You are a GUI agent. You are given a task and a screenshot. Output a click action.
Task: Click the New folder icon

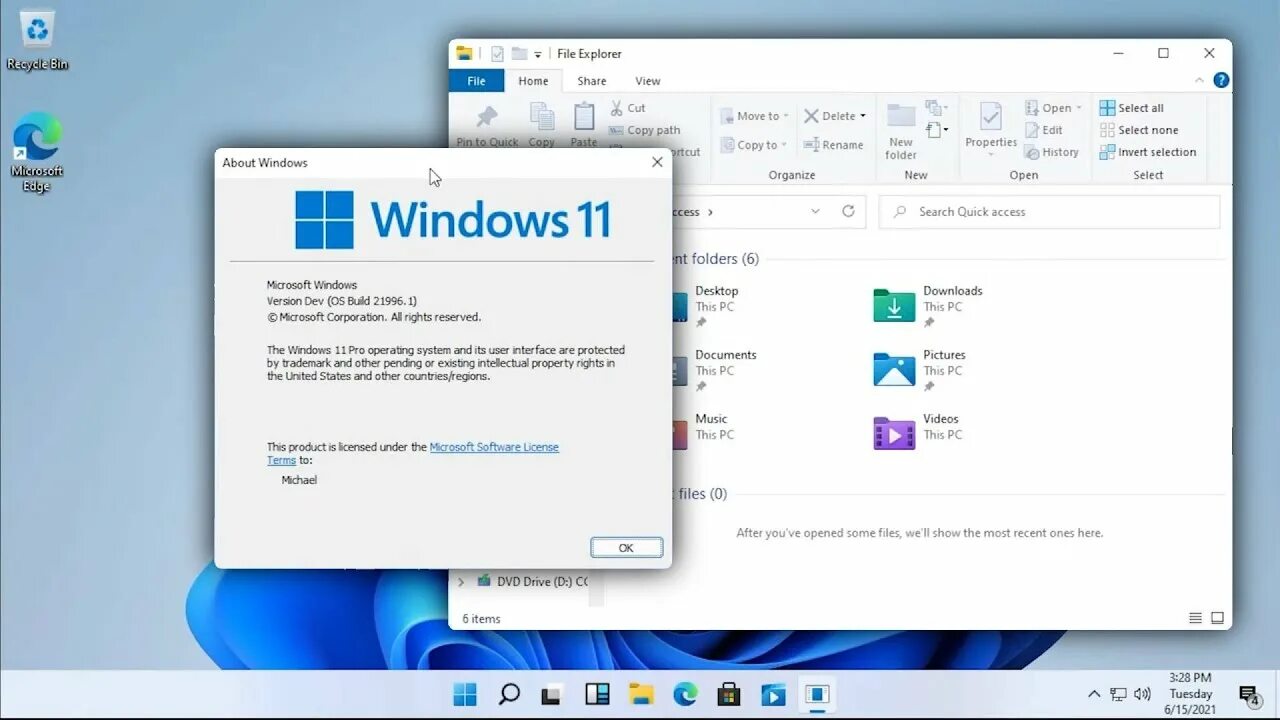coord(901,116)
